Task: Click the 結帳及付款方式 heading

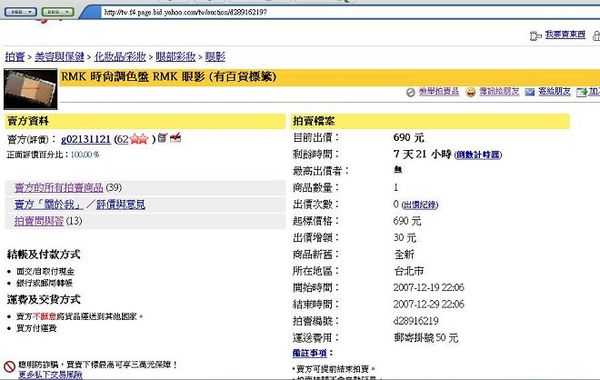Action: 44,254
